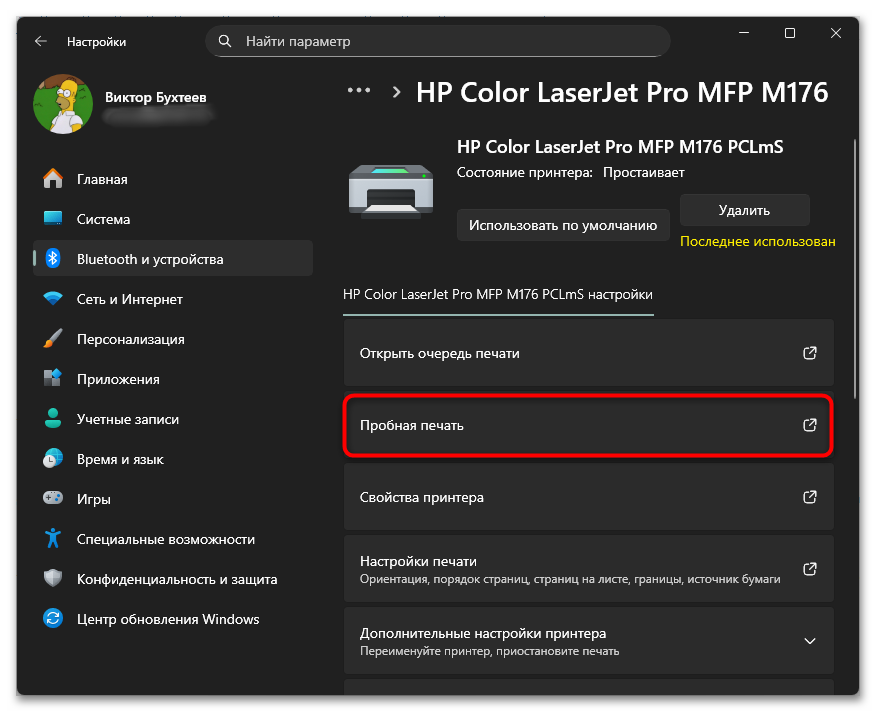
Task: Click the search magnifier icon
Action: click(225, 41)
